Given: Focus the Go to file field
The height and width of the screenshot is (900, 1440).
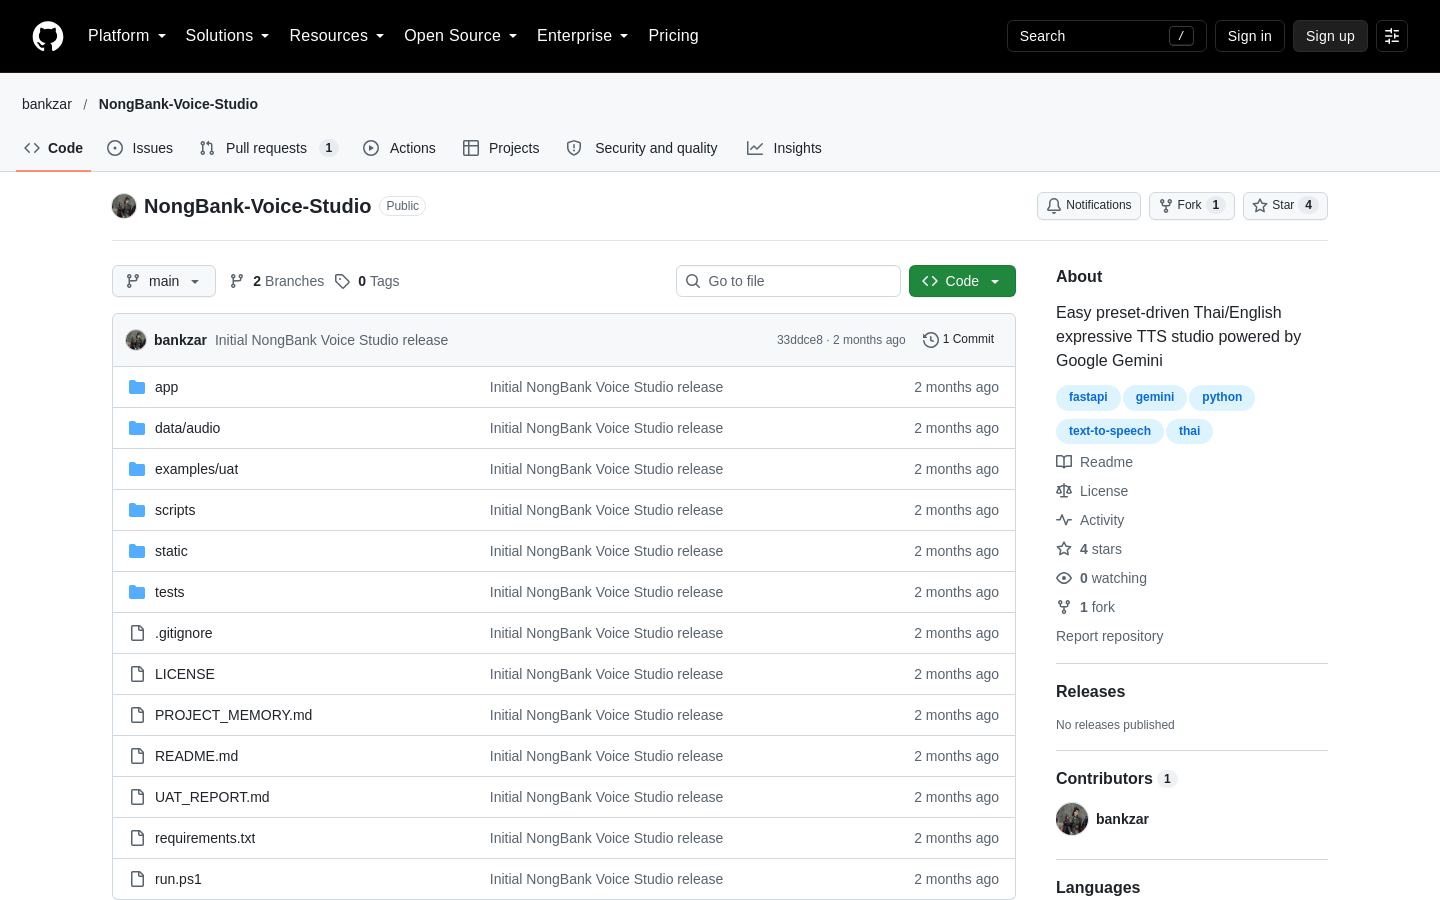Looking at the screenshot, I should point(788,281).
